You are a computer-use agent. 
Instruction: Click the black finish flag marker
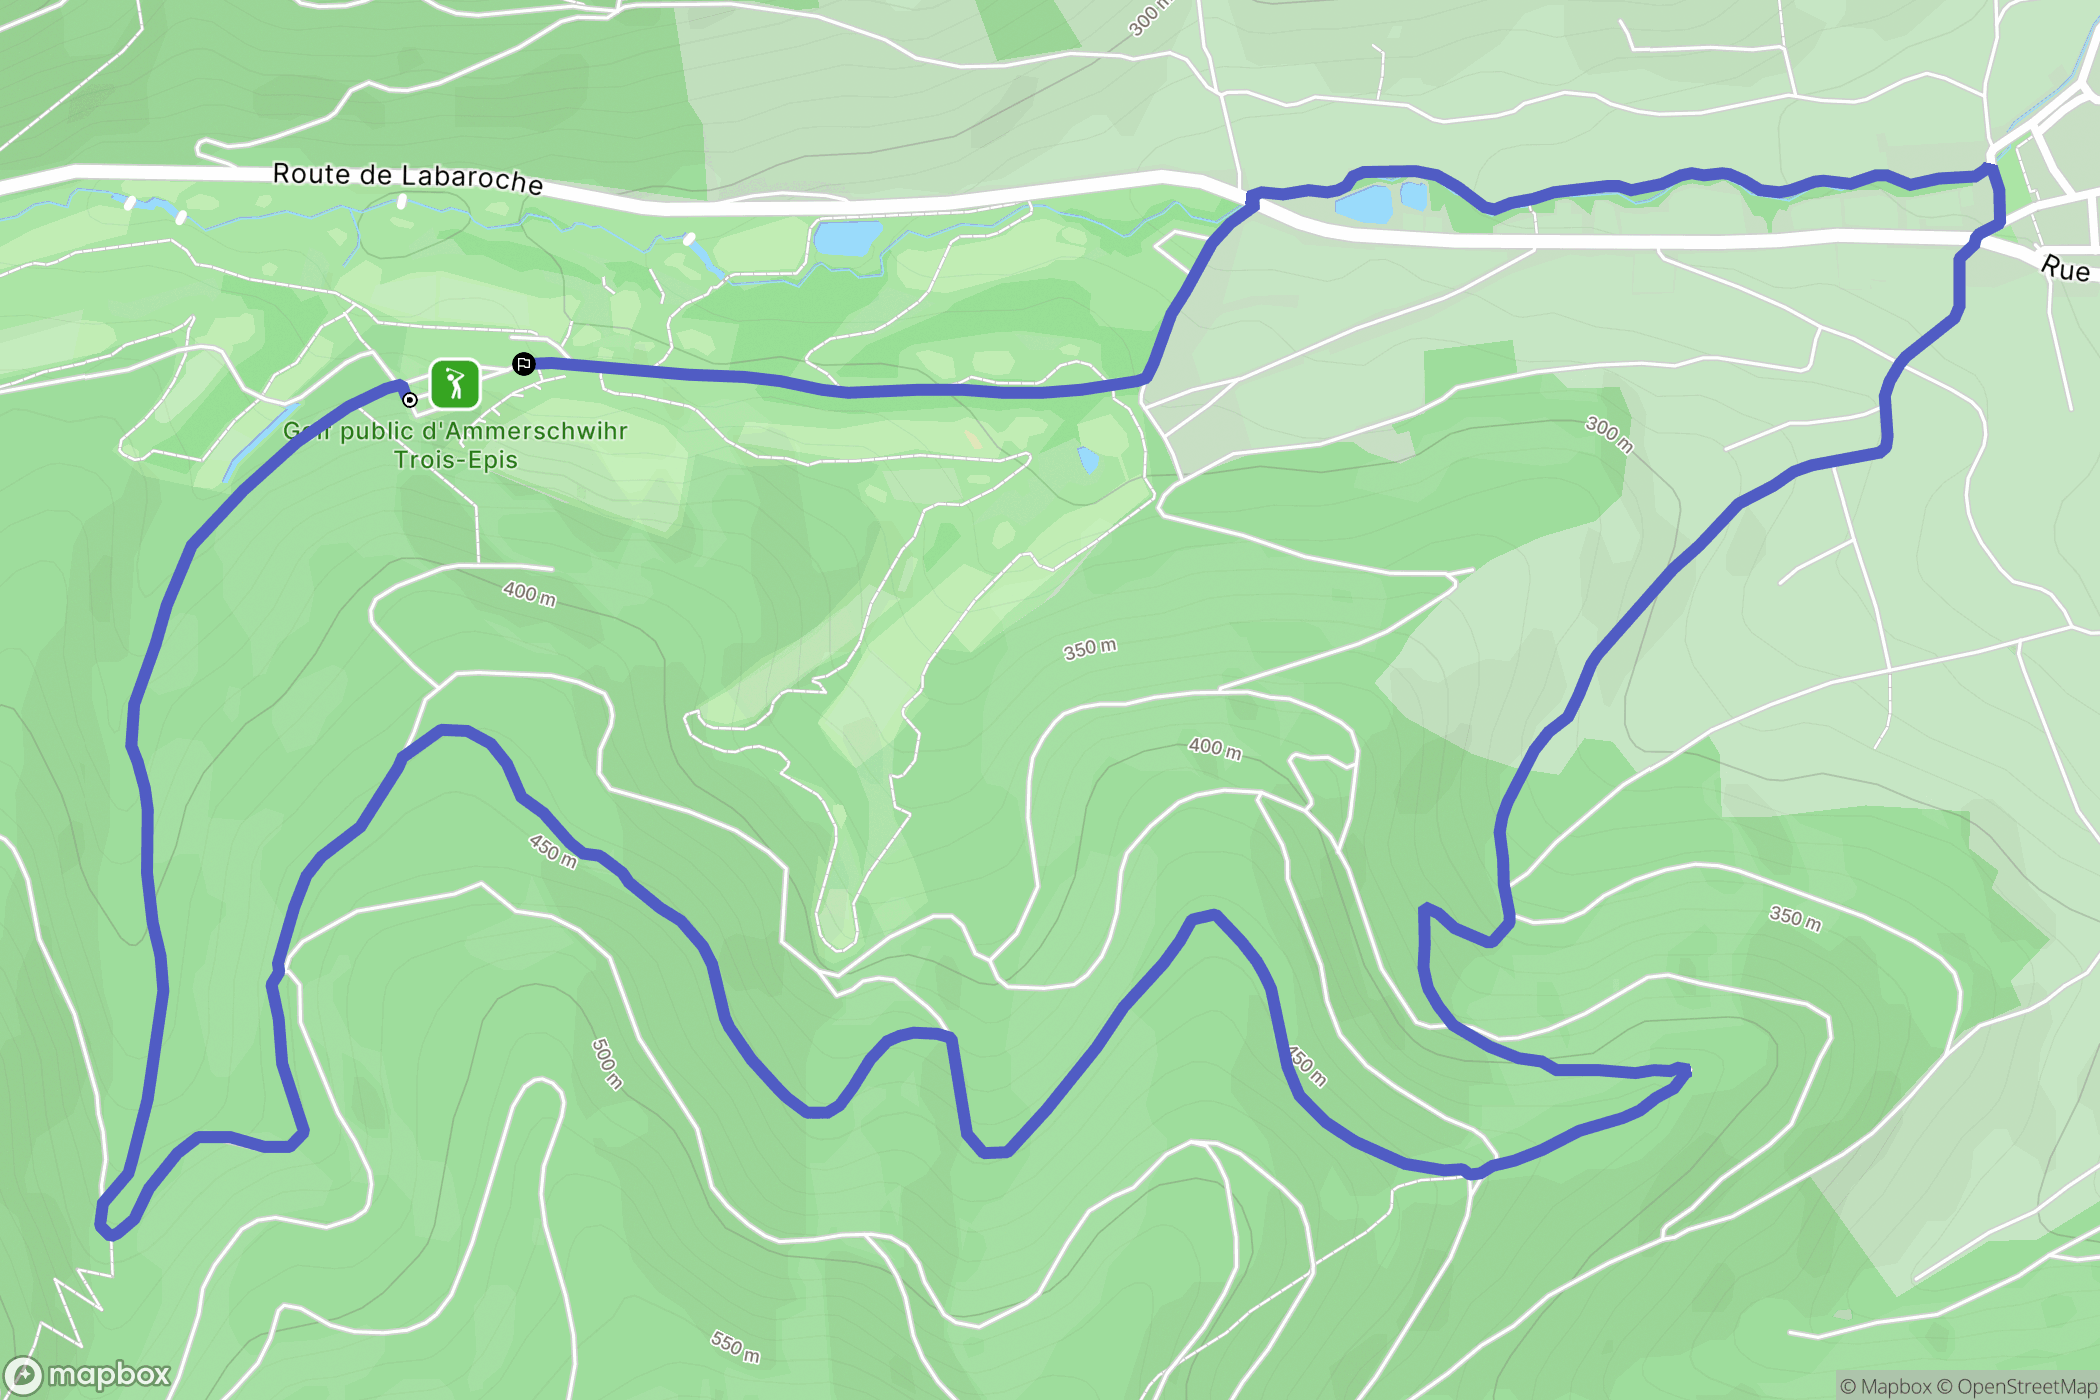[x=523, y=364]
